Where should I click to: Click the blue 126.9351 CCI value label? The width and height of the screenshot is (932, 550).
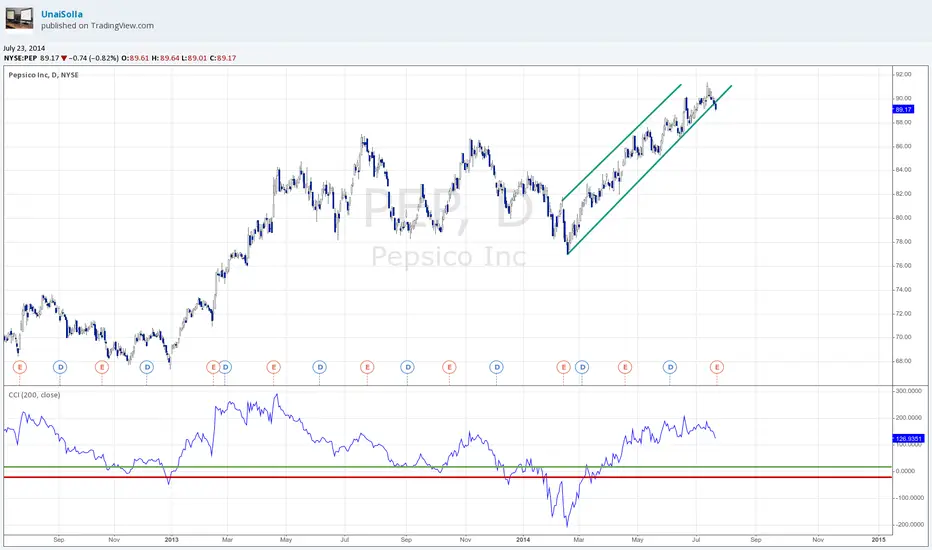pos(908,439)
